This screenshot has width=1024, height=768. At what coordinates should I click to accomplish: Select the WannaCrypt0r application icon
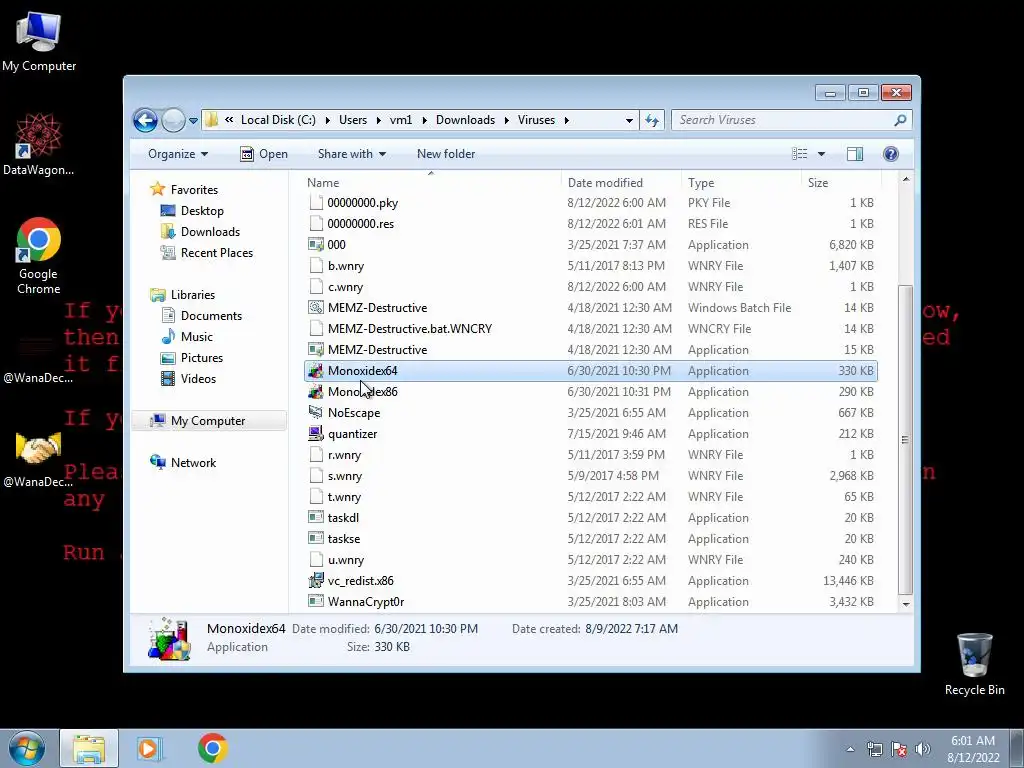[316, 601]
